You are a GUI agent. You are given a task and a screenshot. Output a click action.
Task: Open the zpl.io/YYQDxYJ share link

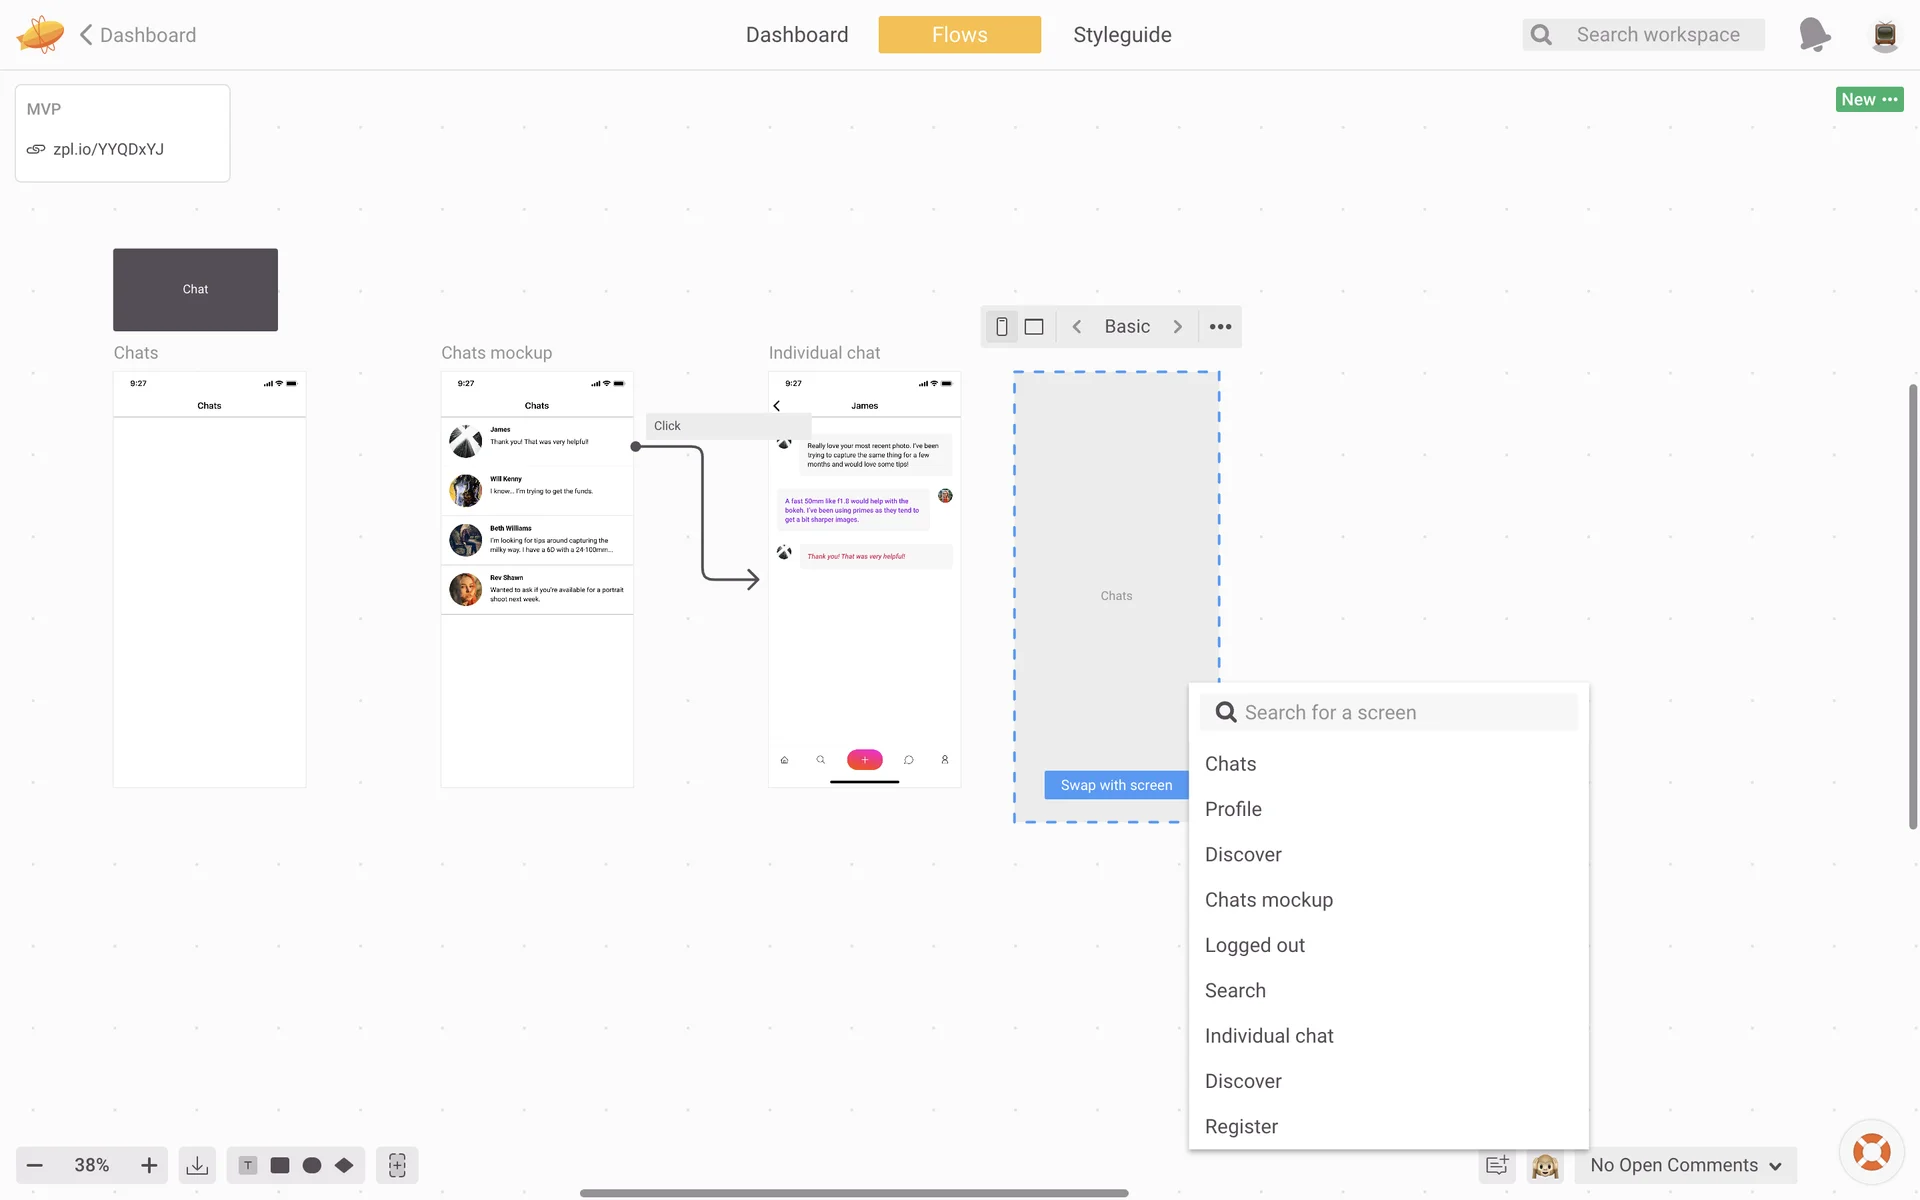tap(108, 149)
